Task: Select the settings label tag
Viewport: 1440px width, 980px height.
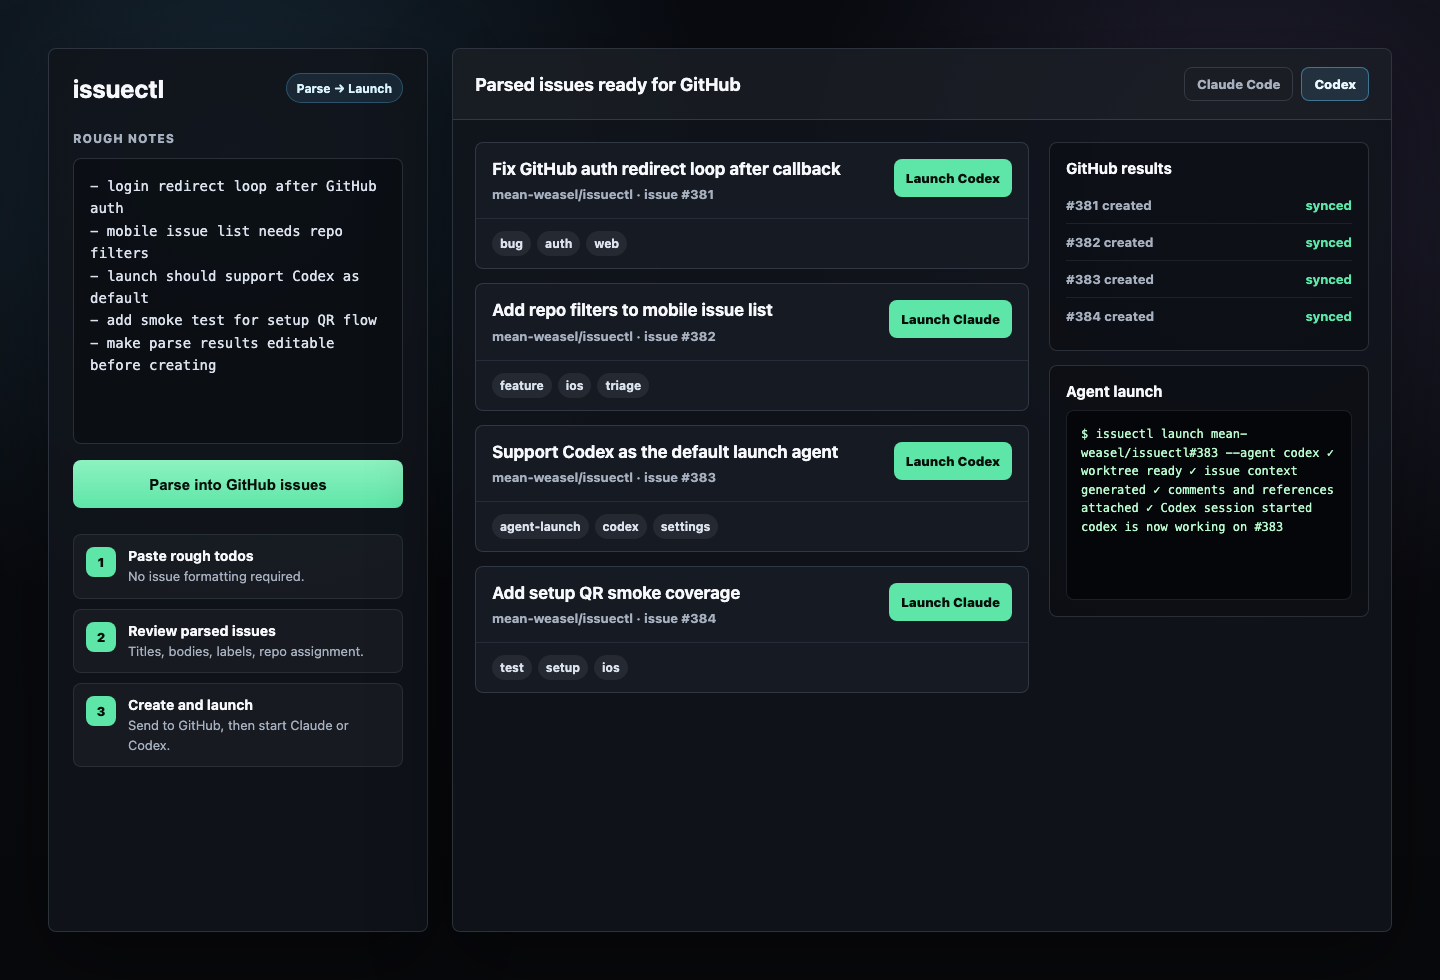Action: (x=685, y=526)
